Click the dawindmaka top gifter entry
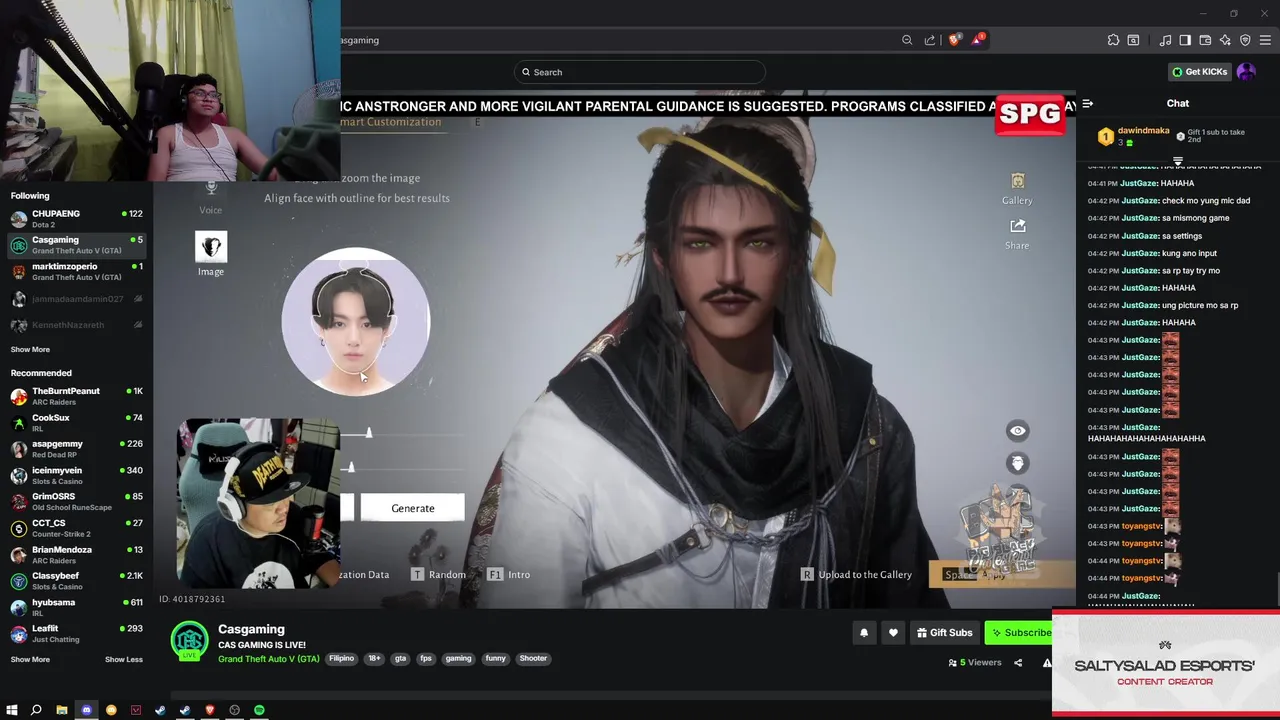 point(1133,136)
